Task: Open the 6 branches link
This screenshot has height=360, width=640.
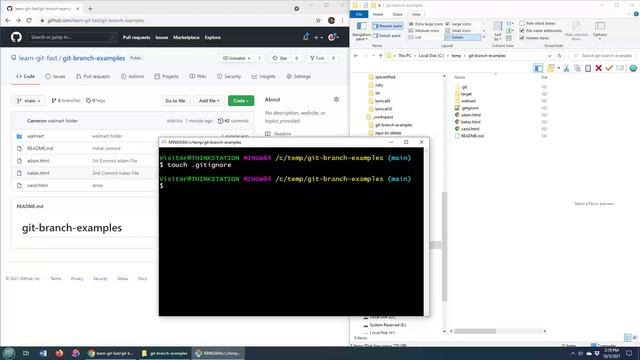Action: tap(66, 100)
